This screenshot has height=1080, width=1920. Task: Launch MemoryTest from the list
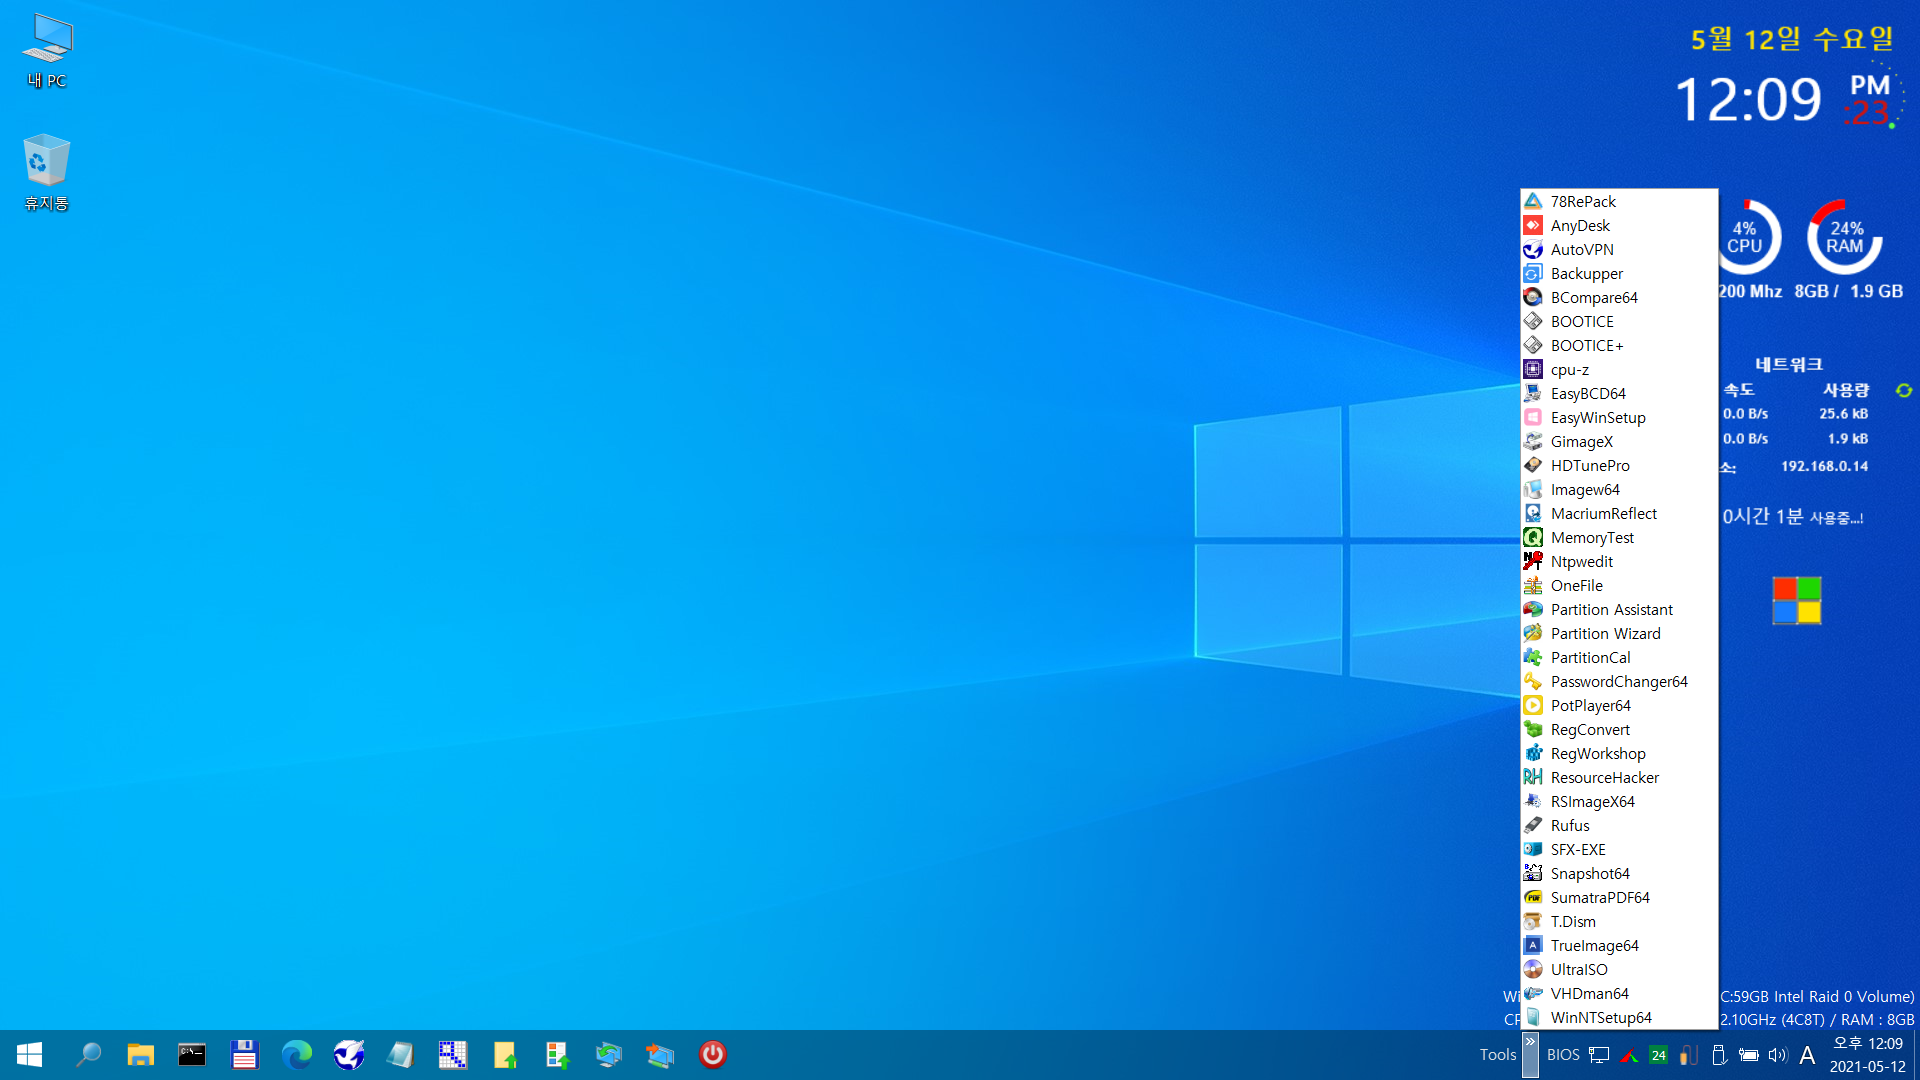(x=1619, y=537)
